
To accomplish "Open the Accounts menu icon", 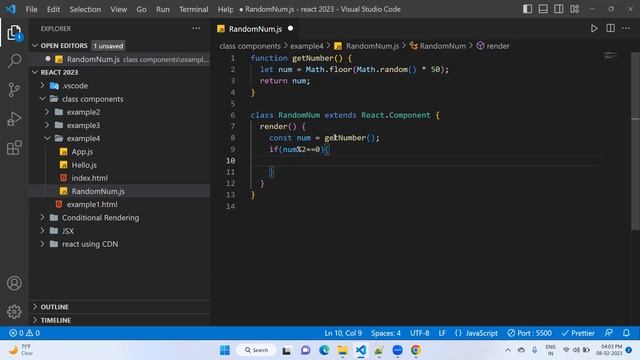I will [x=14, y=283].
